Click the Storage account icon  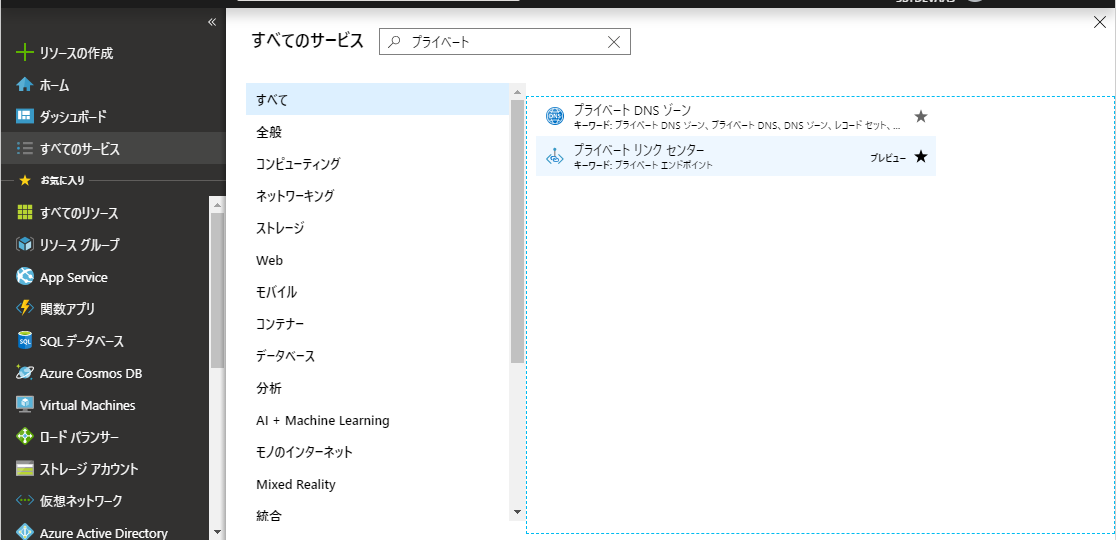pyautogui.click(x=25, y=469)
